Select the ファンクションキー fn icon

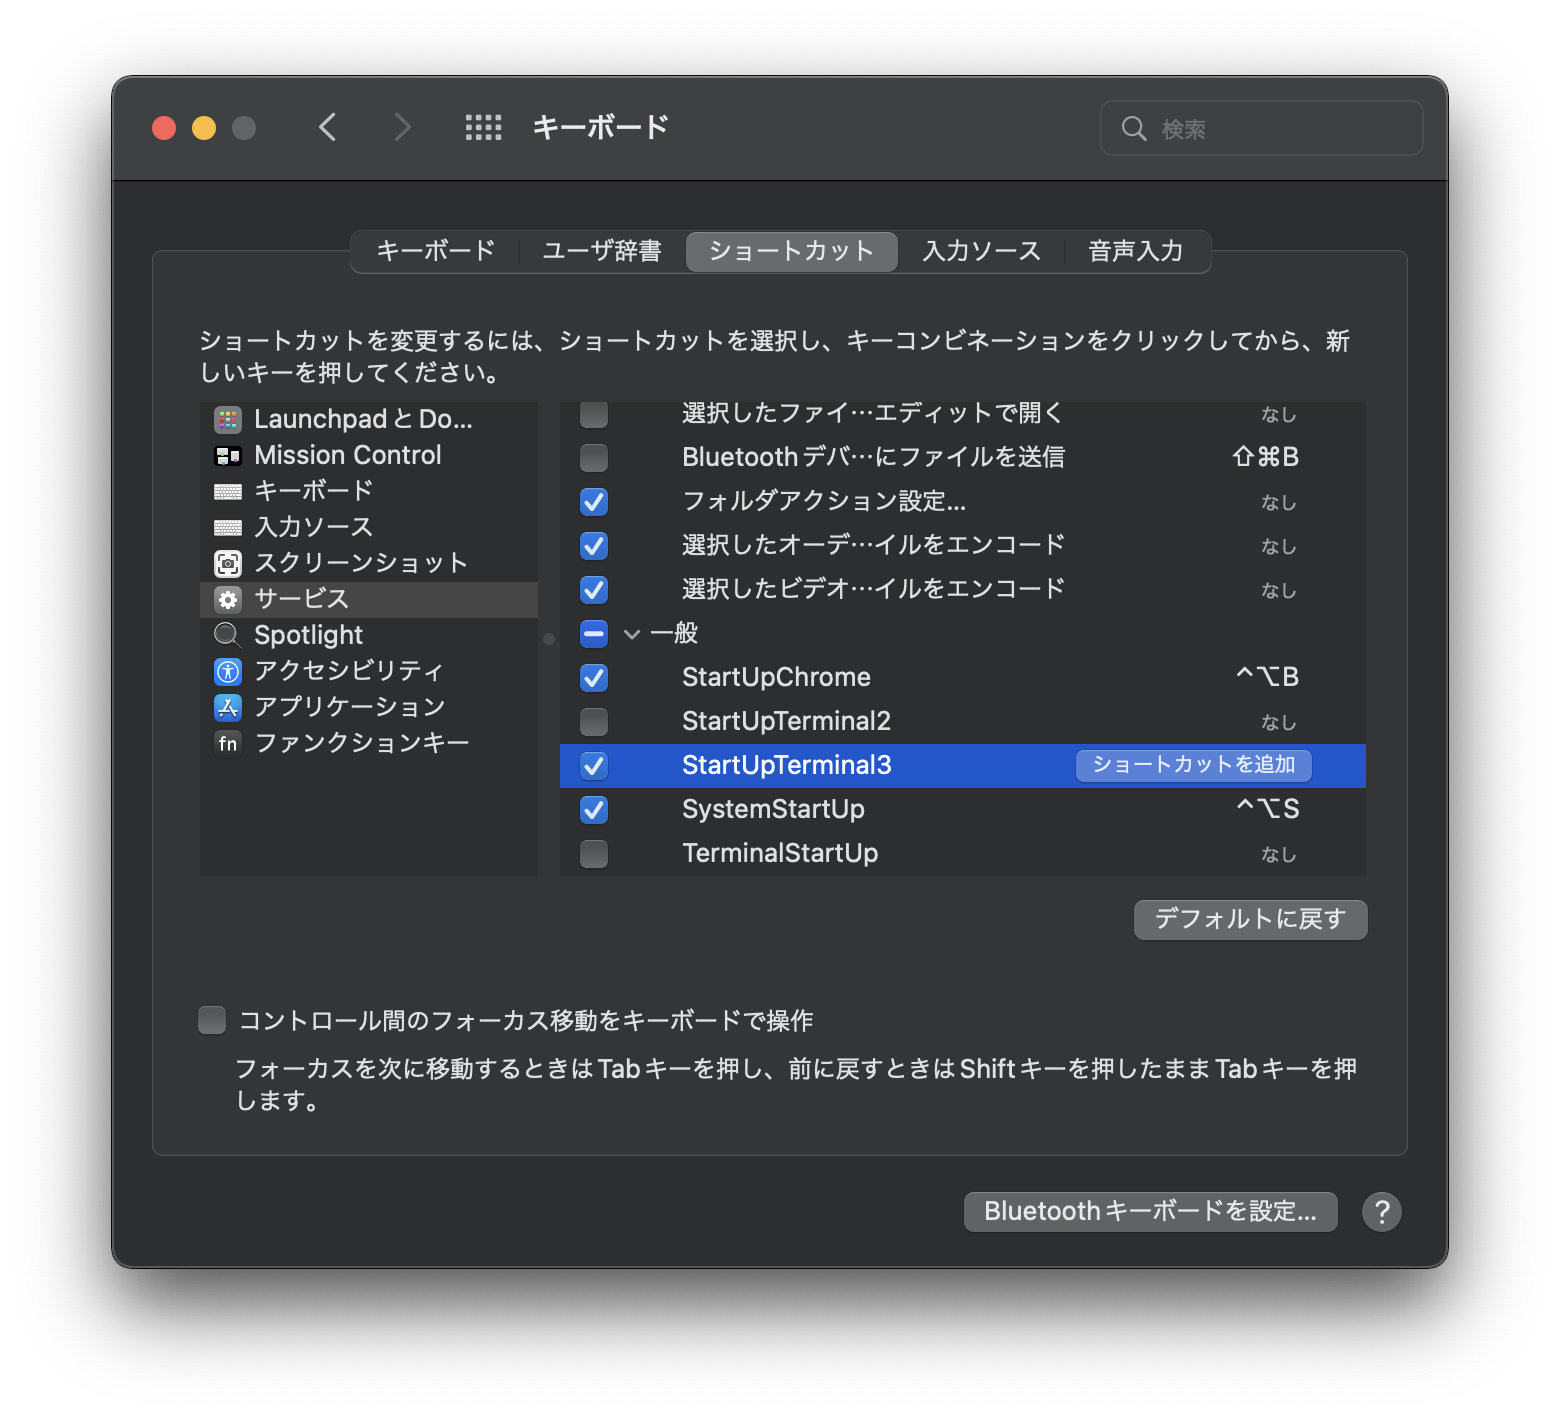[x=228, y=743]
